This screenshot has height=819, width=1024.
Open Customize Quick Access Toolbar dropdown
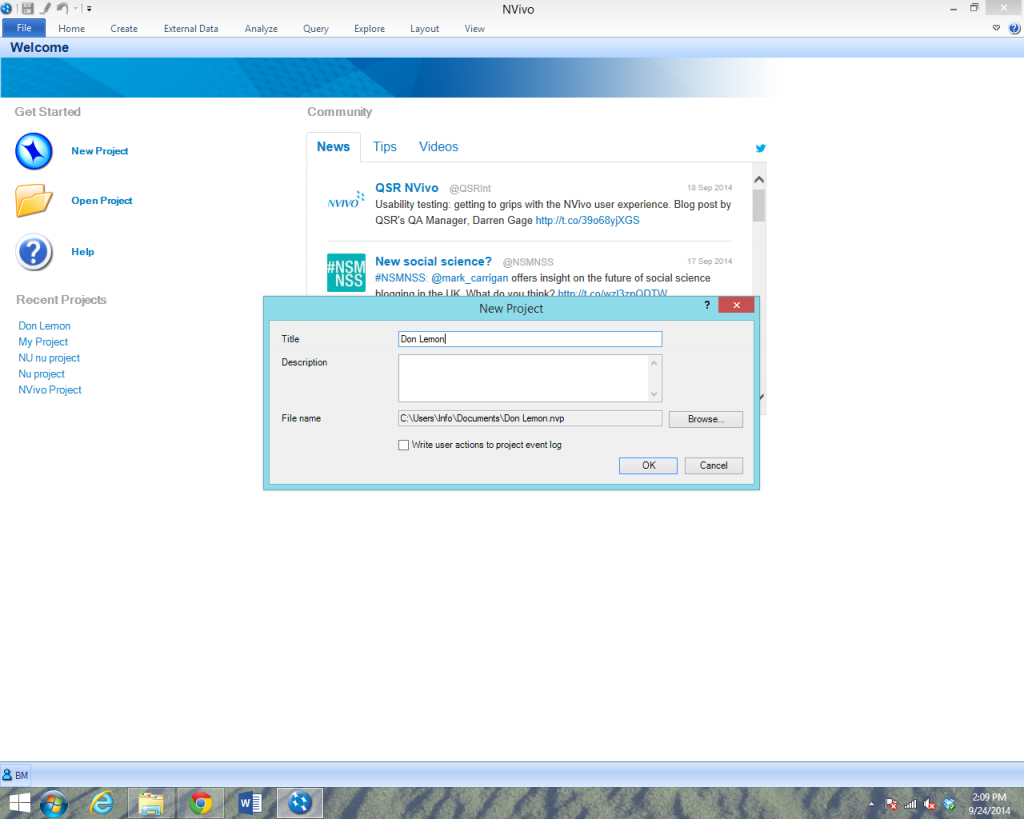pyautogui.click(x=89, y=9)
